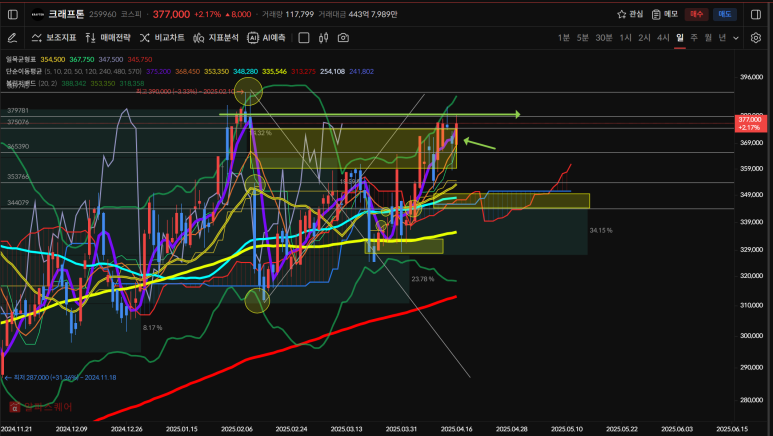
Task: Open the 메모 notepad
Action: (665, 14)
